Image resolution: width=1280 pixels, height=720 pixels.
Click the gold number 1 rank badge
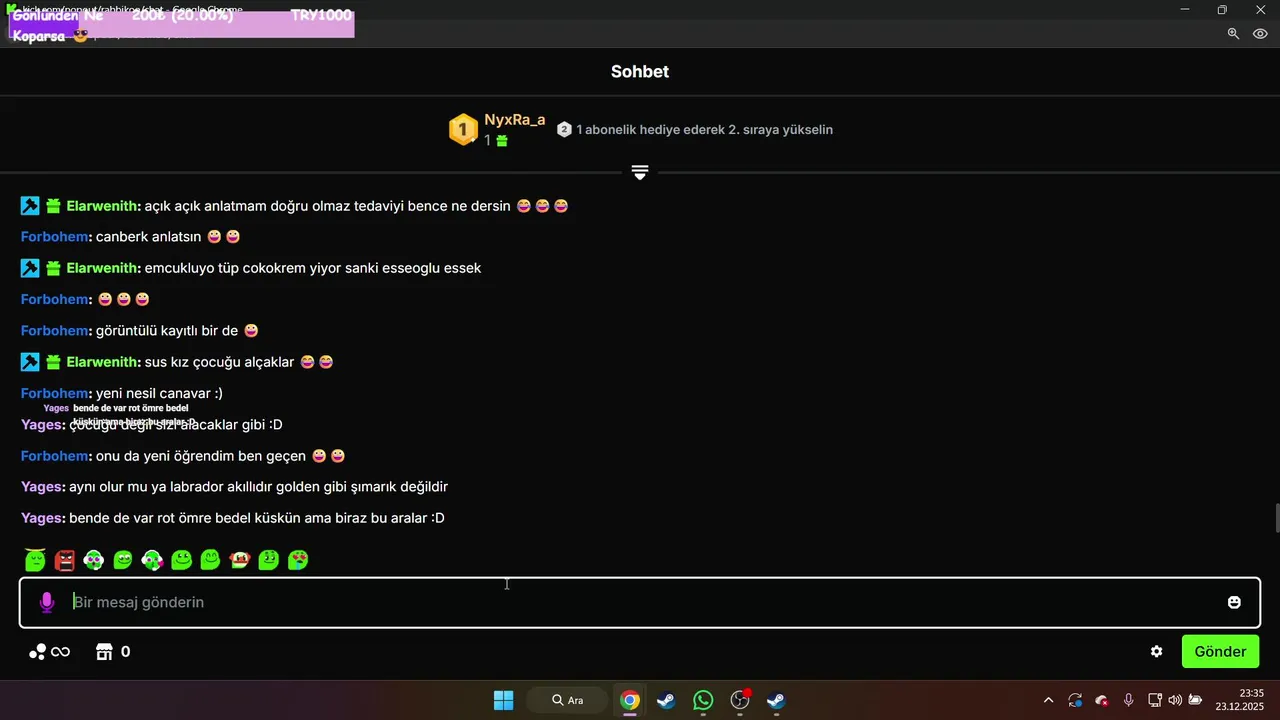pos(463,129)
